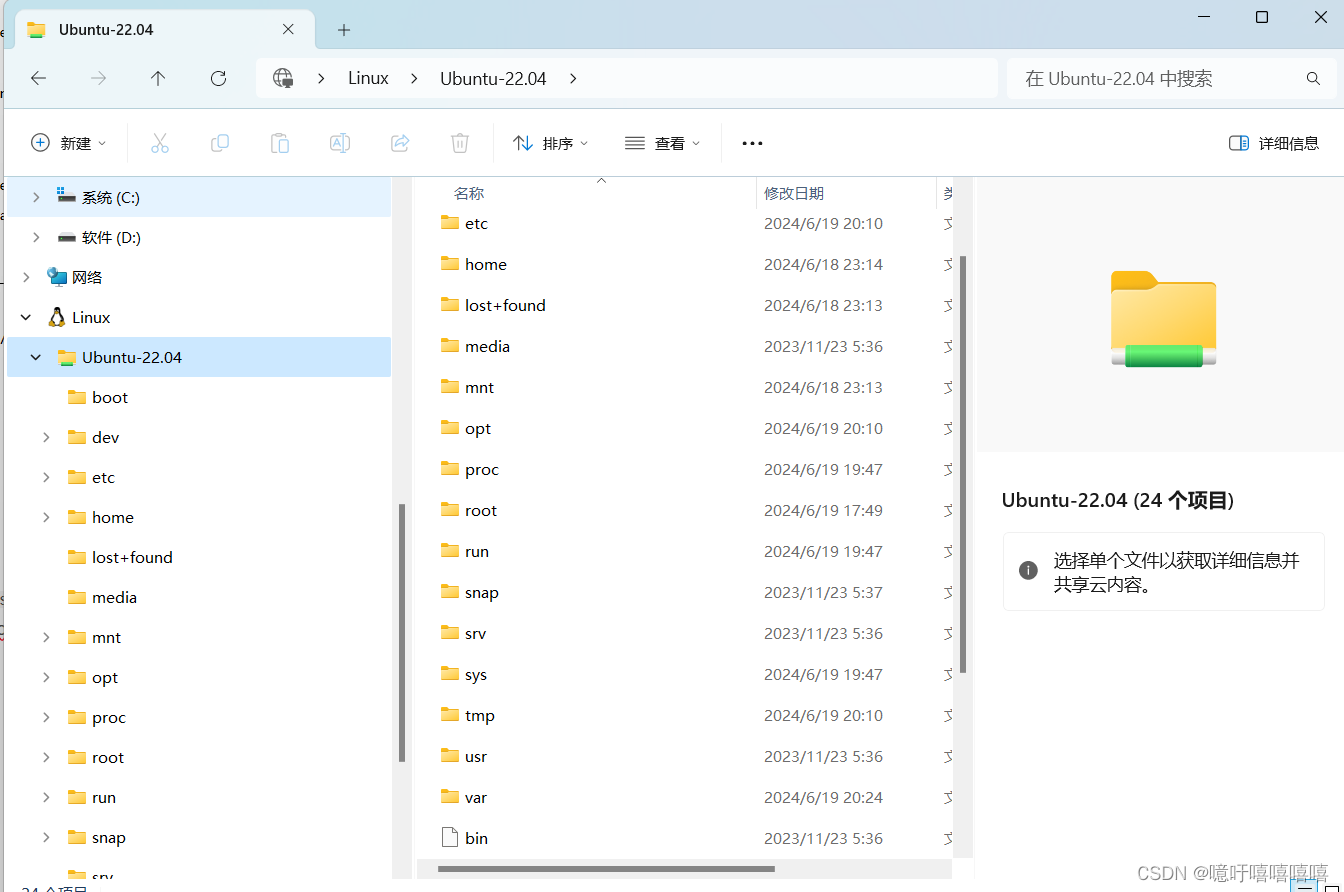
Task: Click the file list vertical scrollbar
Action: pos(963,464)
